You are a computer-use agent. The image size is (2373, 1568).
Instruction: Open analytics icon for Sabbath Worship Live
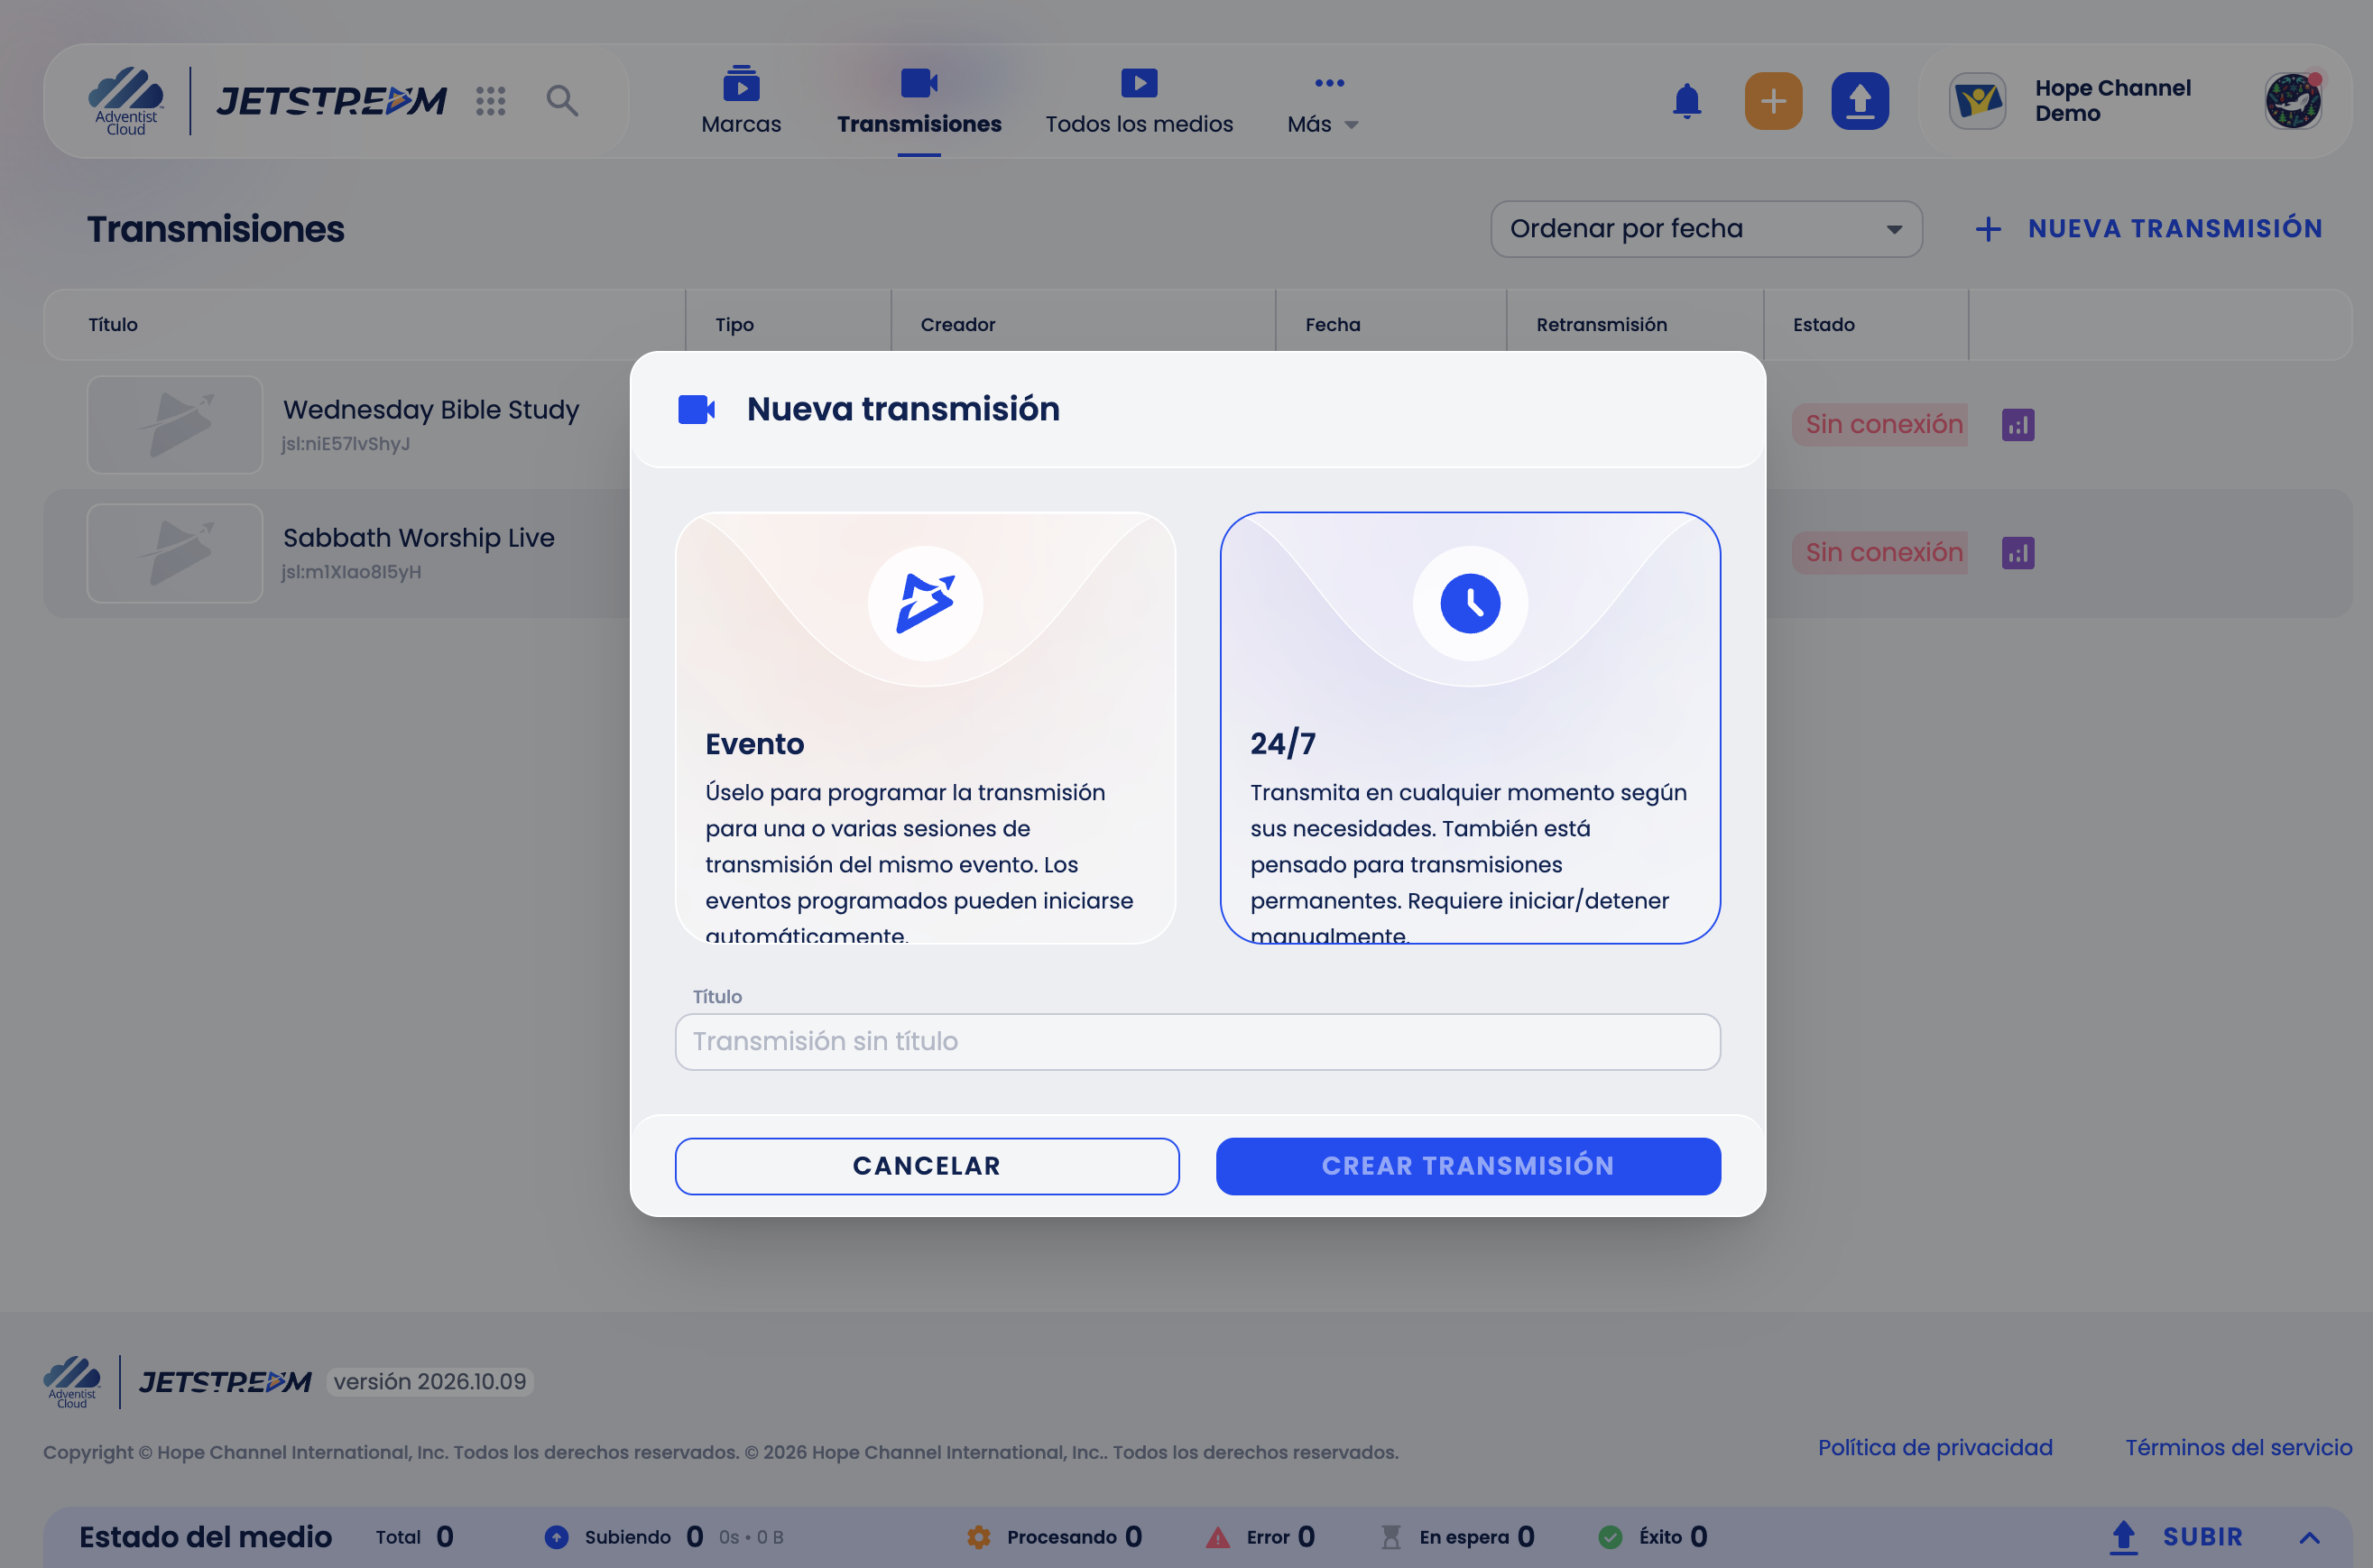(2018, 553)
